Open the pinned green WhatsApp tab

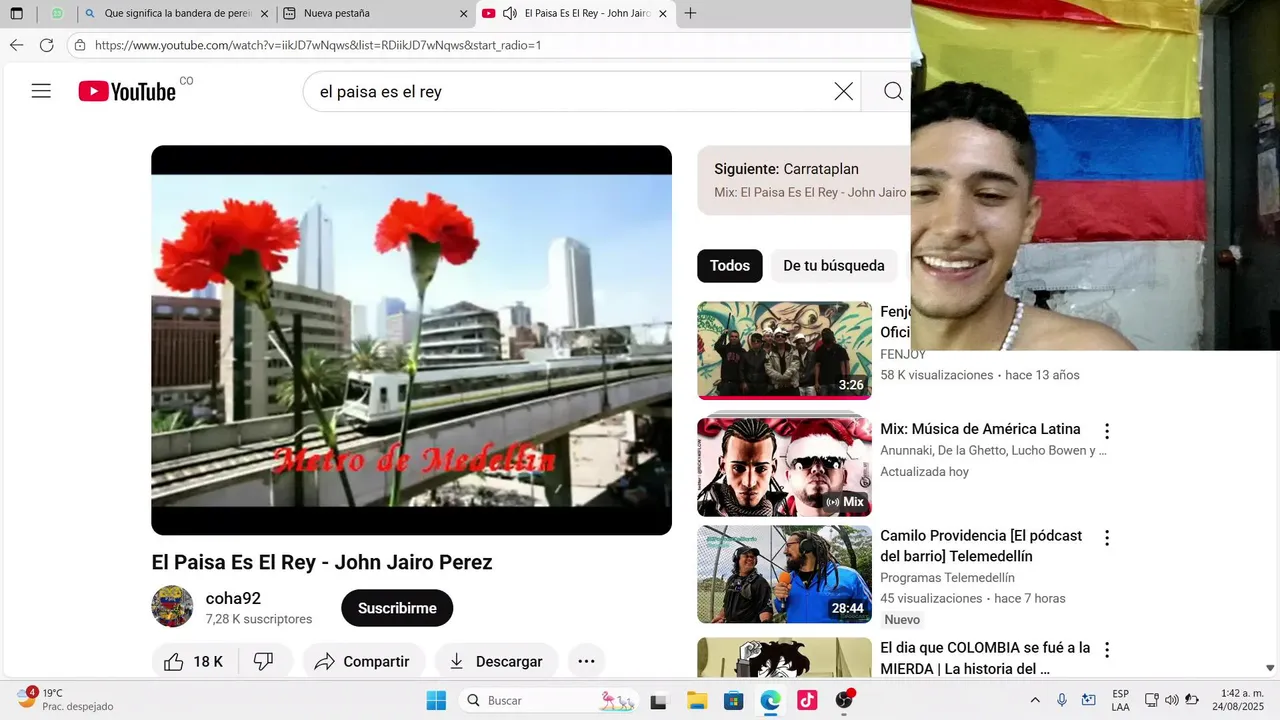[57, 13]
